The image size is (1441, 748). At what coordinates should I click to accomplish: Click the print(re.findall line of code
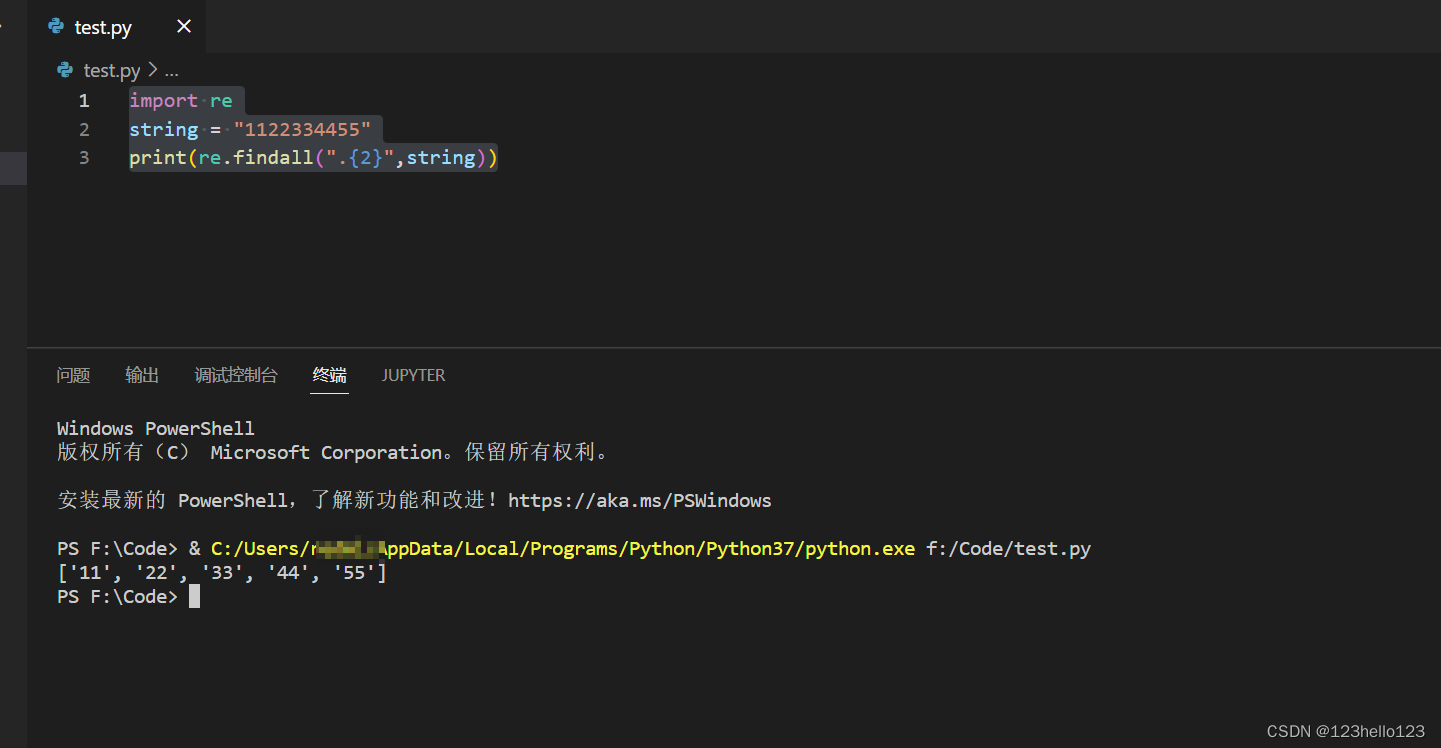[x=313, y=157]
